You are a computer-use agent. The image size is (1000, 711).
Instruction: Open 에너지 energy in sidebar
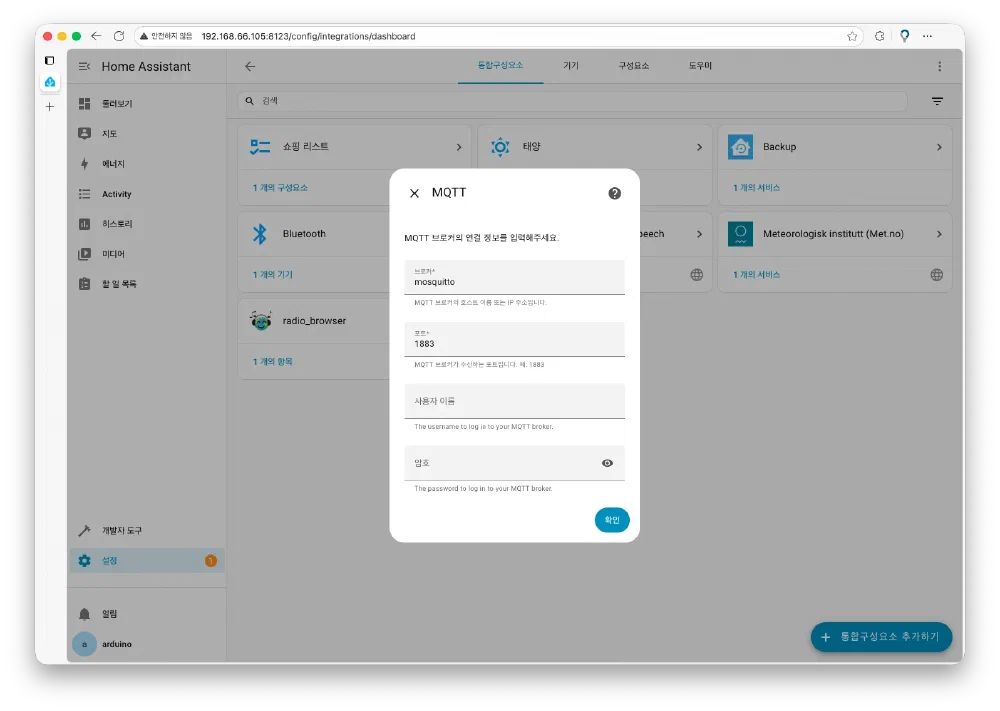(x=112, y=164)
